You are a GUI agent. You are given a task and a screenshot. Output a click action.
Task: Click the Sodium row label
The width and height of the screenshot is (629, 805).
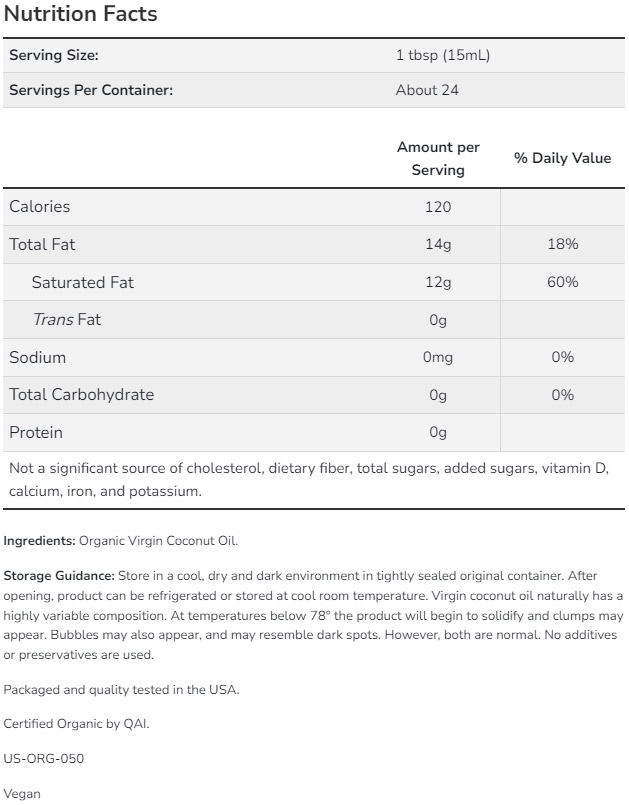[x=37, y=357]
